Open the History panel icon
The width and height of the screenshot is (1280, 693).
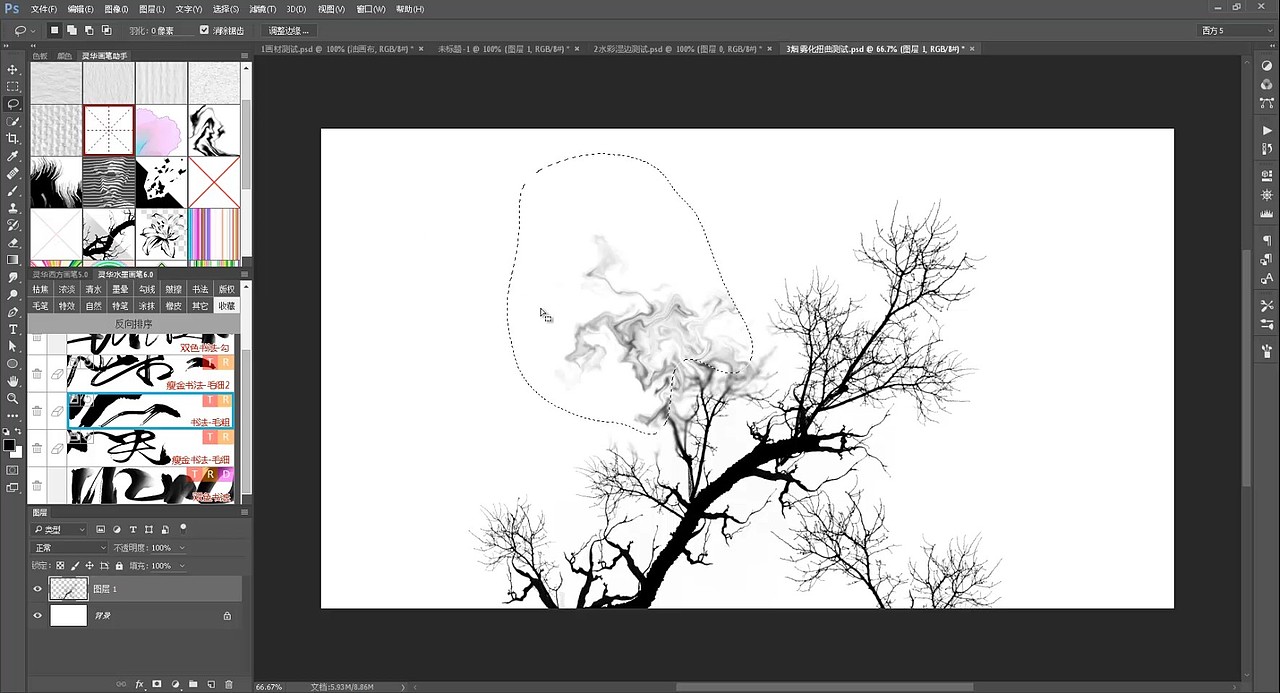(1267, 149)
